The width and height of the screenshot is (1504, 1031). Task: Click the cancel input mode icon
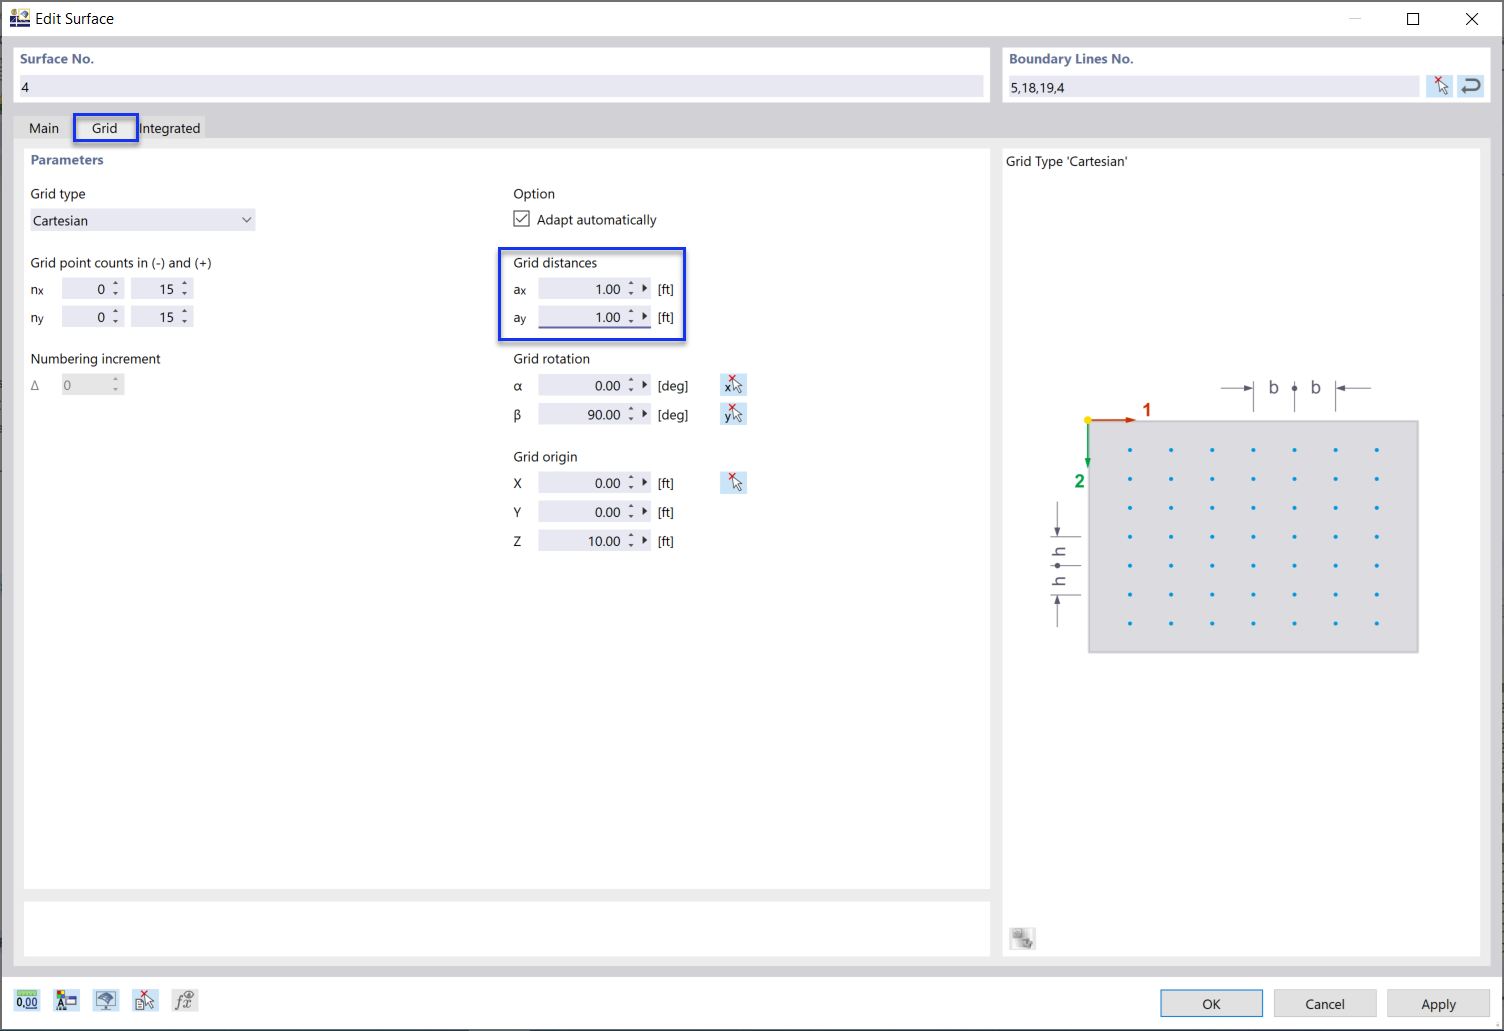145,1000
